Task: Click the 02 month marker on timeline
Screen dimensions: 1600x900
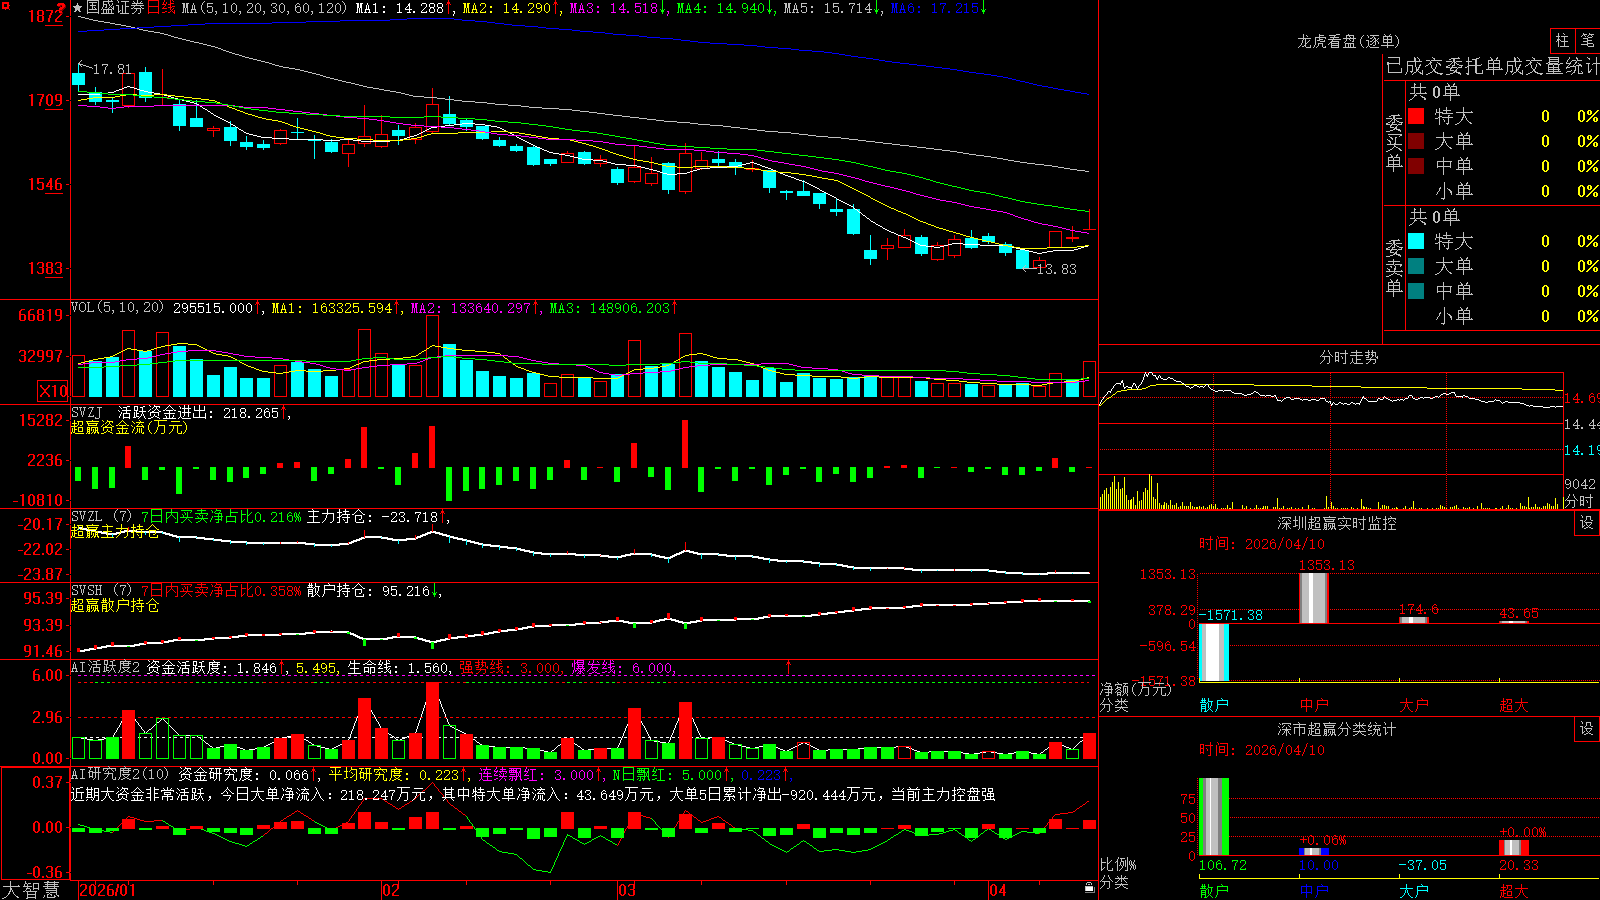Action: 391,890
